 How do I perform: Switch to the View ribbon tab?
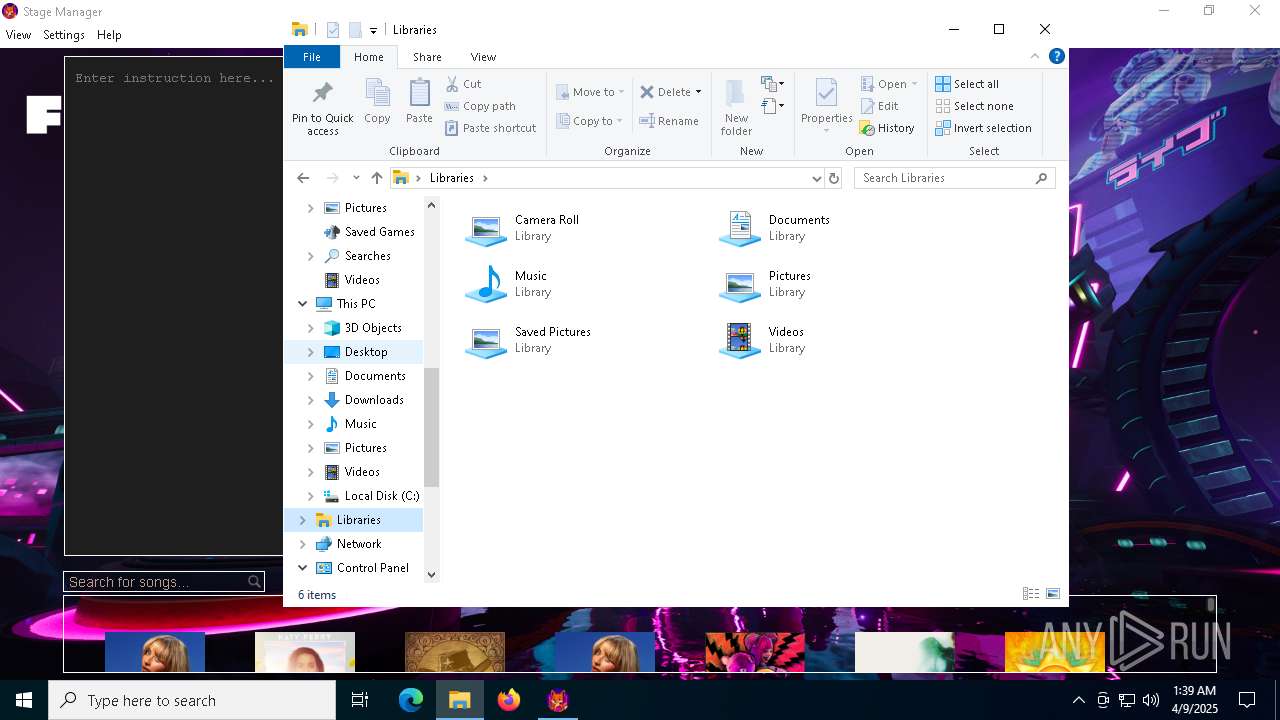coord(483,57)
